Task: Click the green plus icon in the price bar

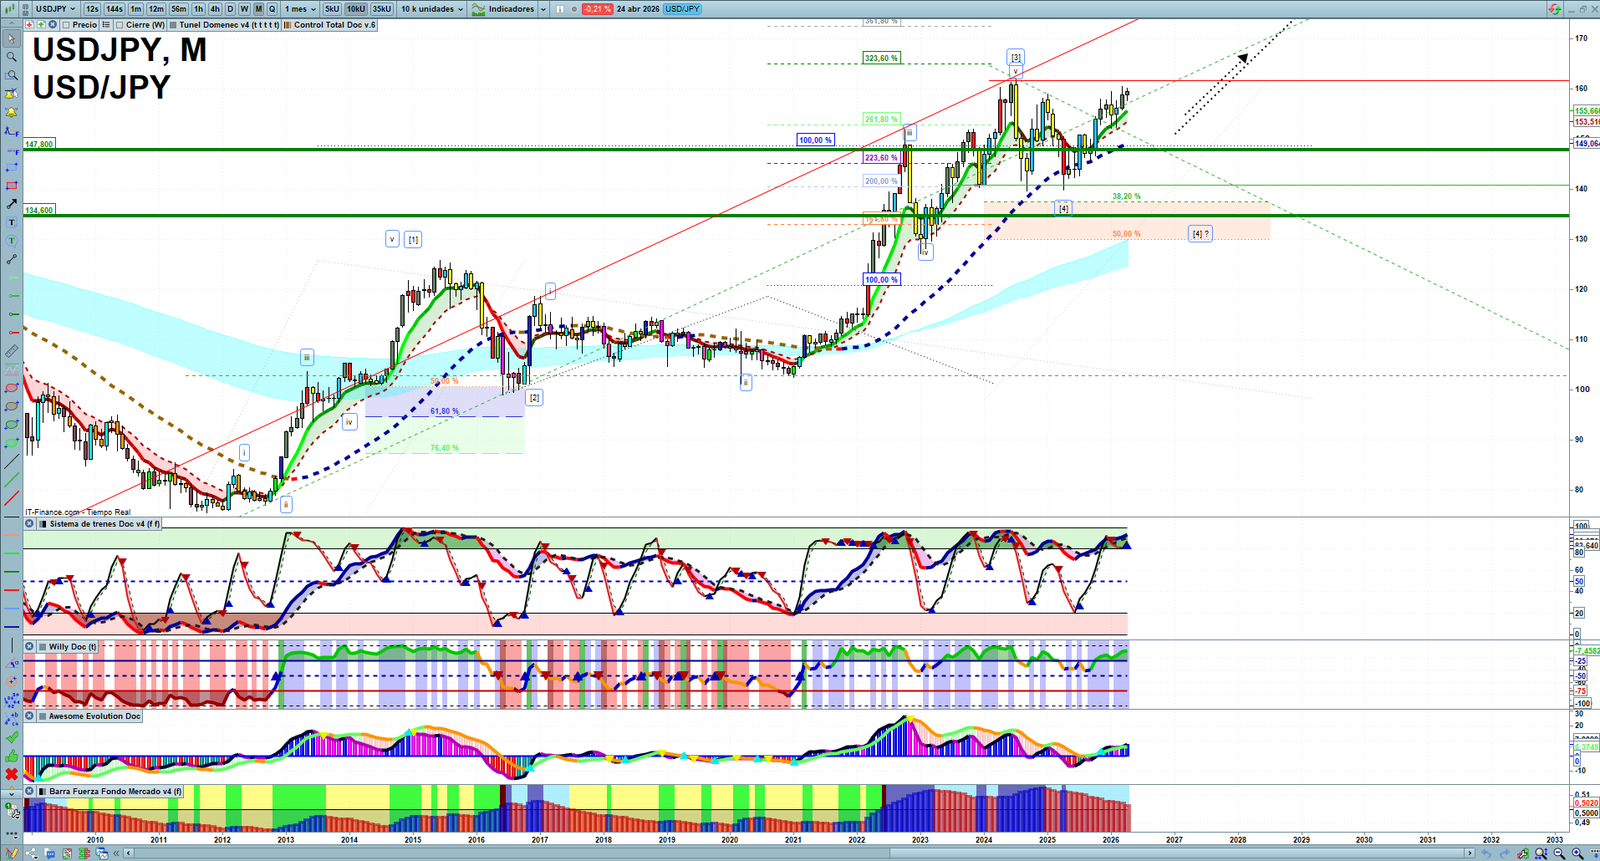Action: (x=41, y=25)
